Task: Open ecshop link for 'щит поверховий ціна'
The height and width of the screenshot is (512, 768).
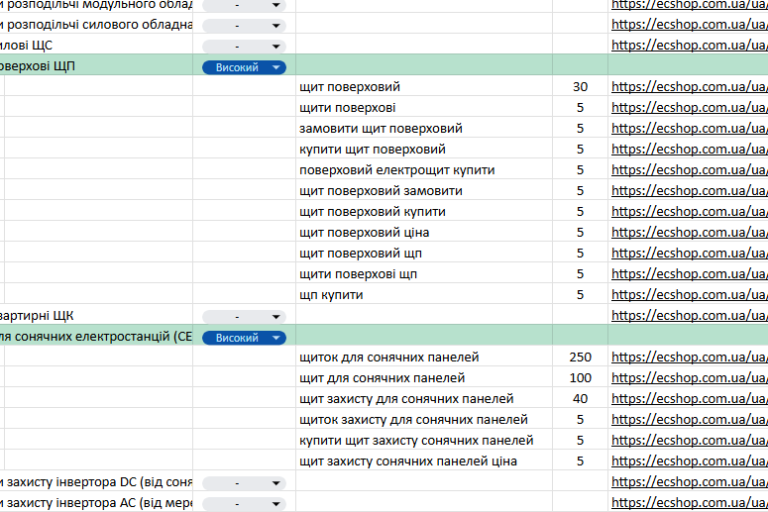Action: tap(689, 232)
